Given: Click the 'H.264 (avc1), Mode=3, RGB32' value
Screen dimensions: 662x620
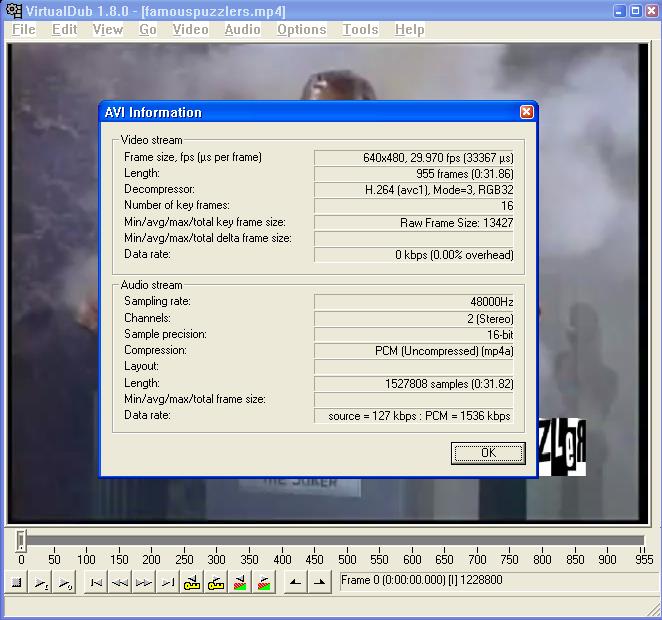Looking at the screenshot, I should click(x=414, y=190).
